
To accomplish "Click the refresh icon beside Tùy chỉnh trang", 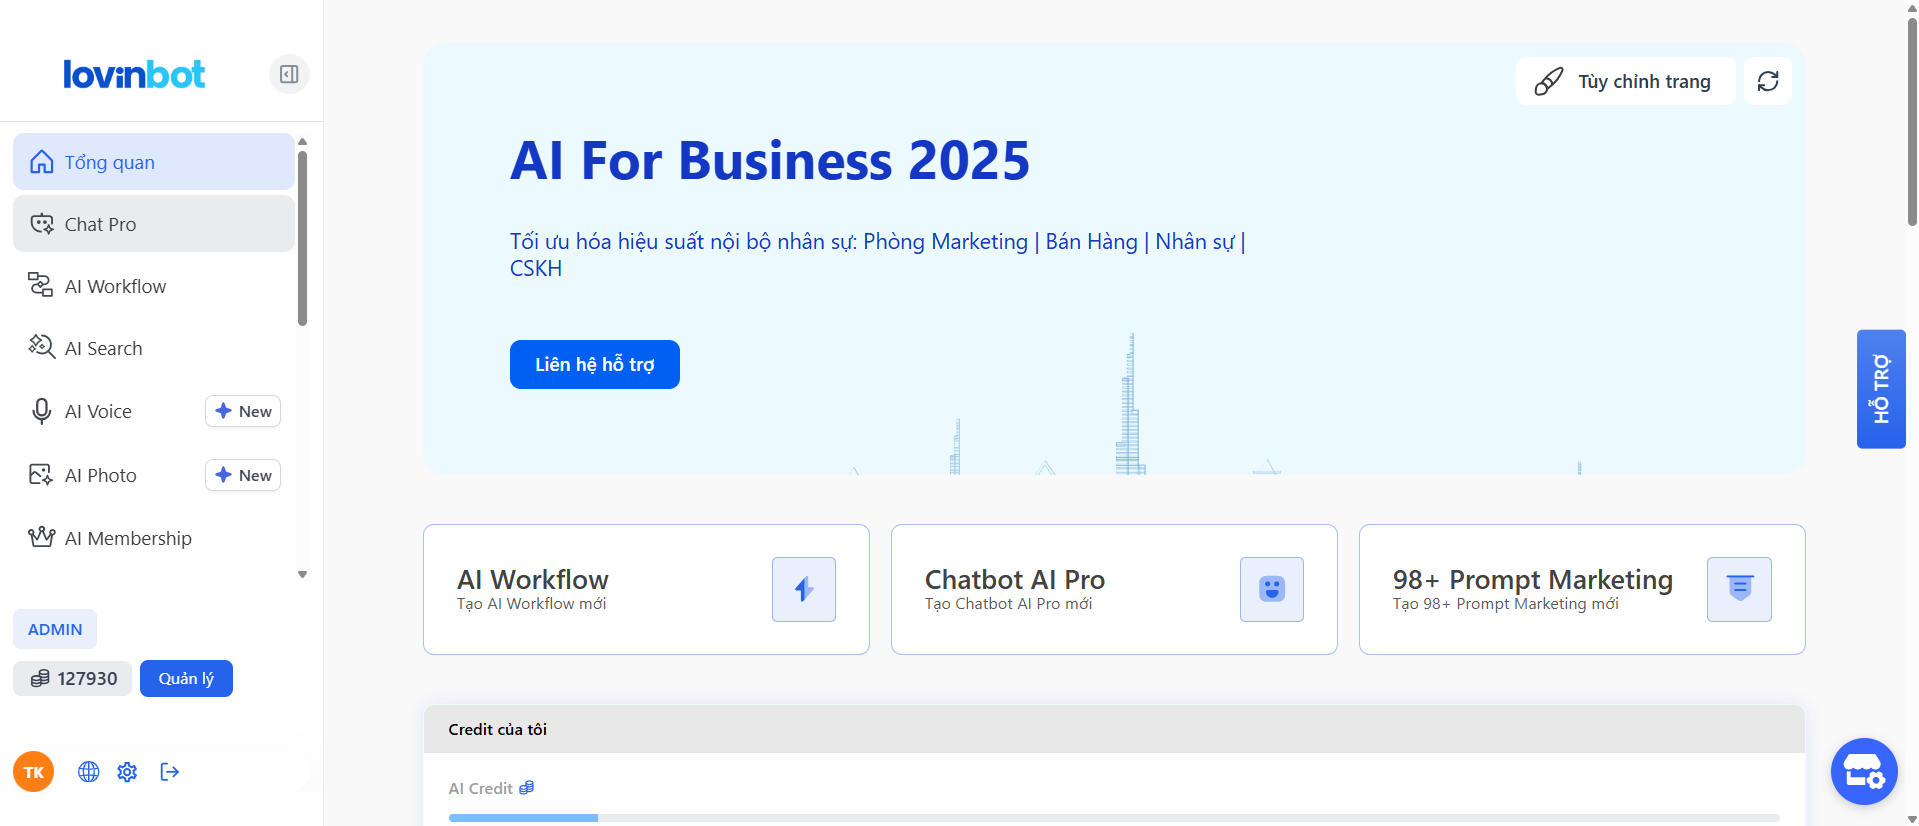I will 1767,81.
